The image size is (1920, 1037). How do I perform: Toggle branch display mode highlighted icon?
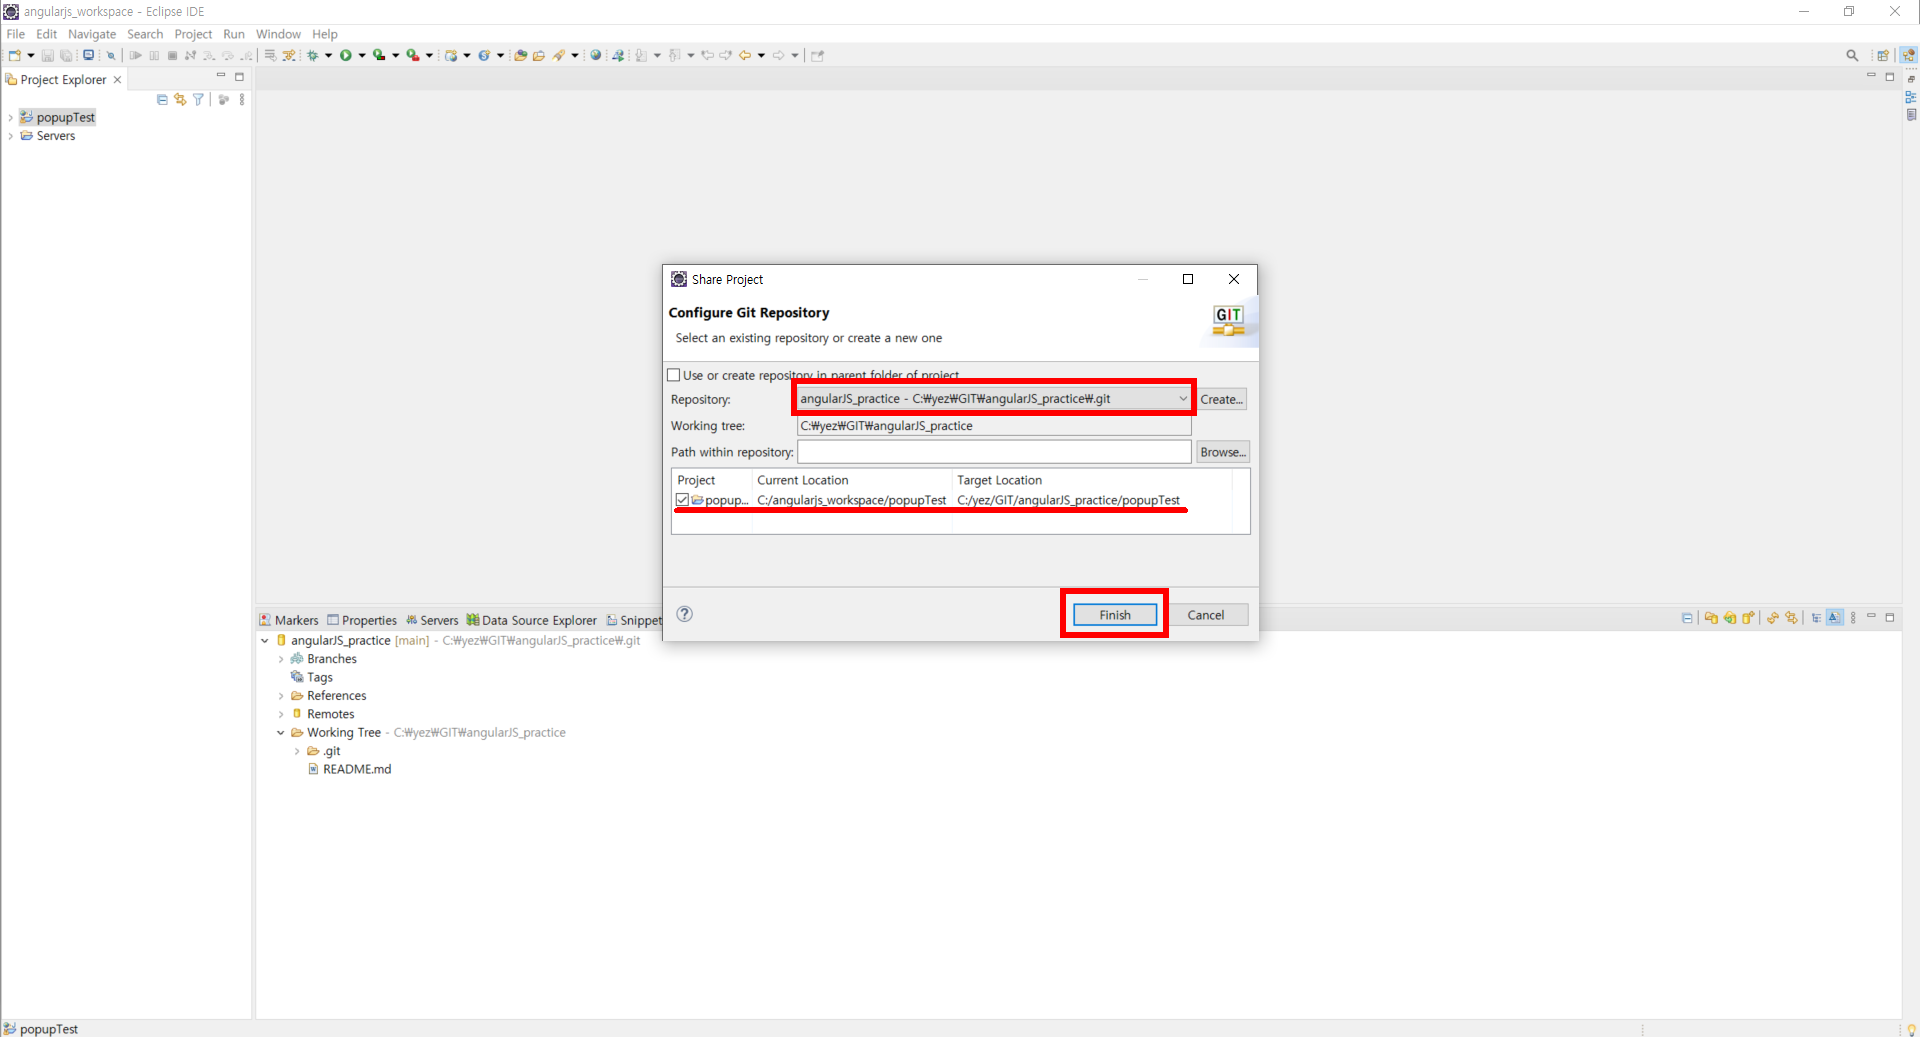(1834, 618)
